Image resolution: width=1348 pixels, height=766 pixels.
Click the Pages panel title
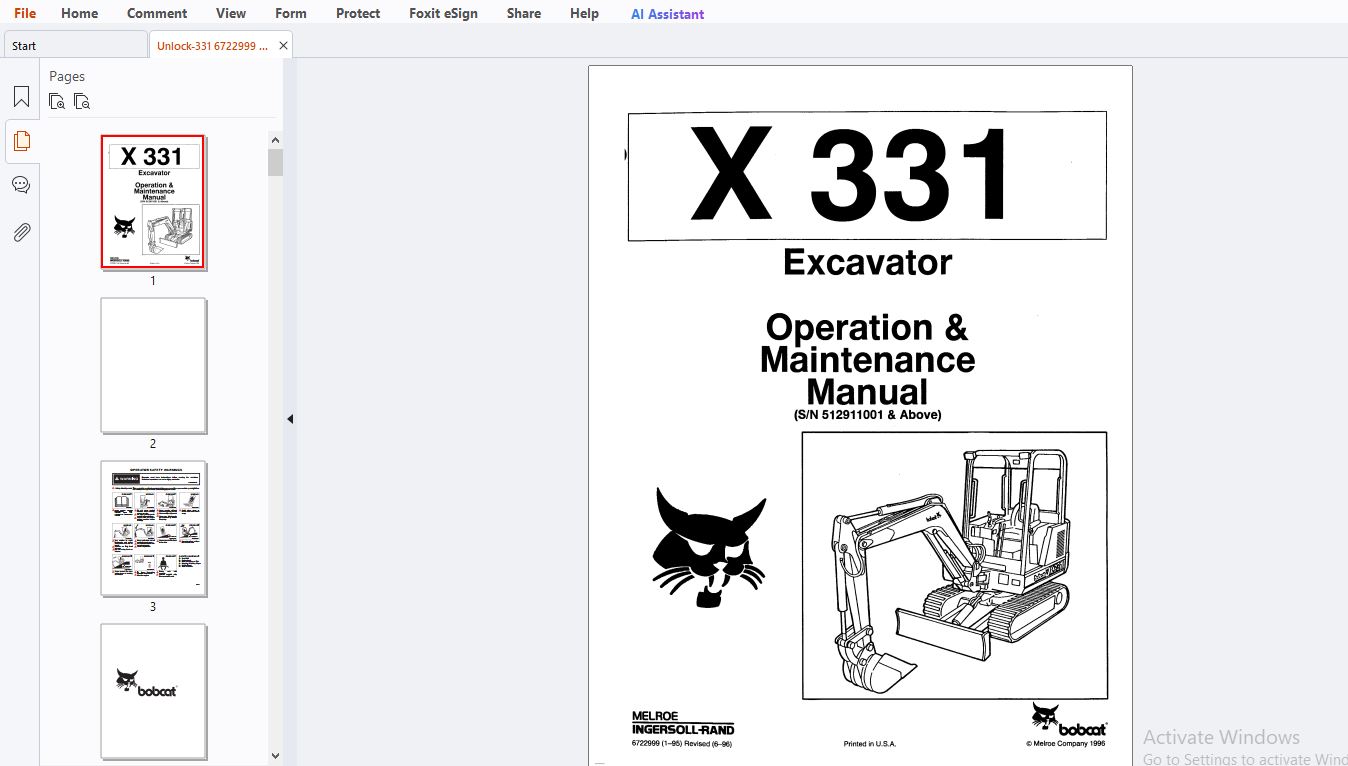pos(67,76)
